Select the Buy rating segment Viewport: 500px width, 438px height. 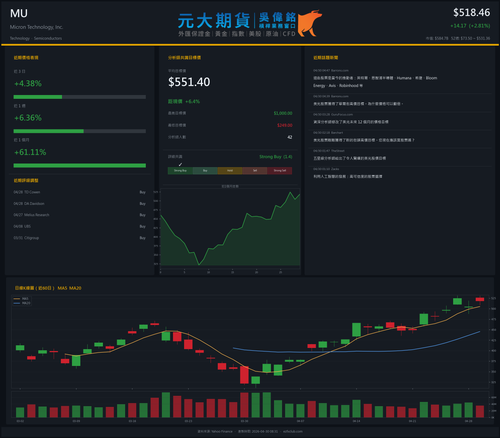205,171
